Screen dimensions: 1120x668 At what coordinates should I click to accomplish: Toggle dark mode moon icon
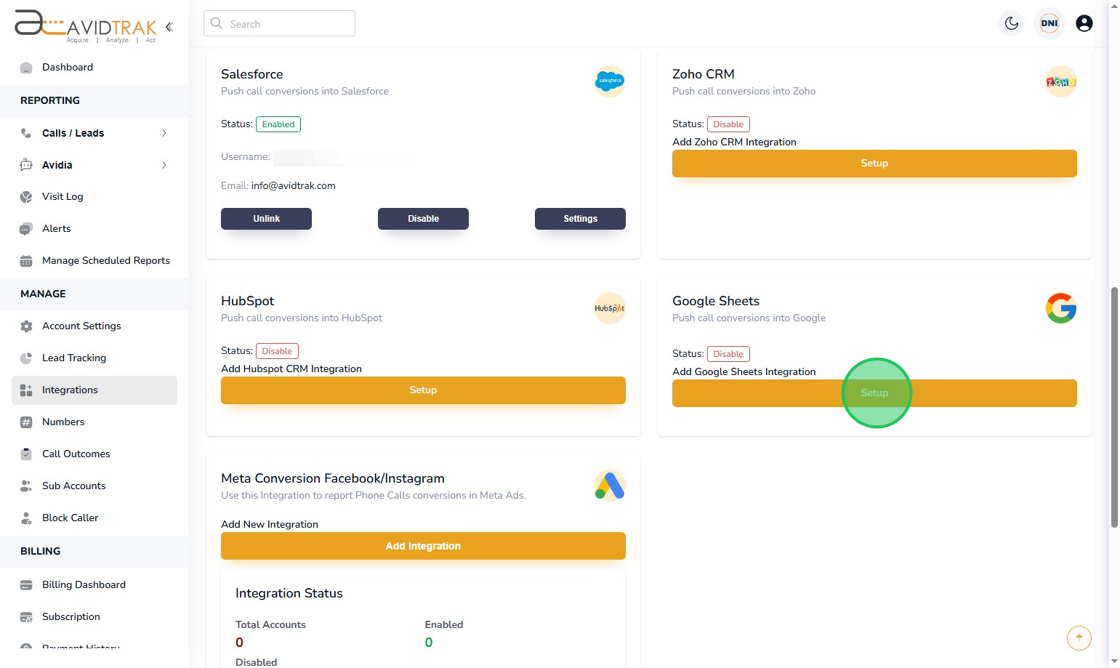(x=1011, y=23)
